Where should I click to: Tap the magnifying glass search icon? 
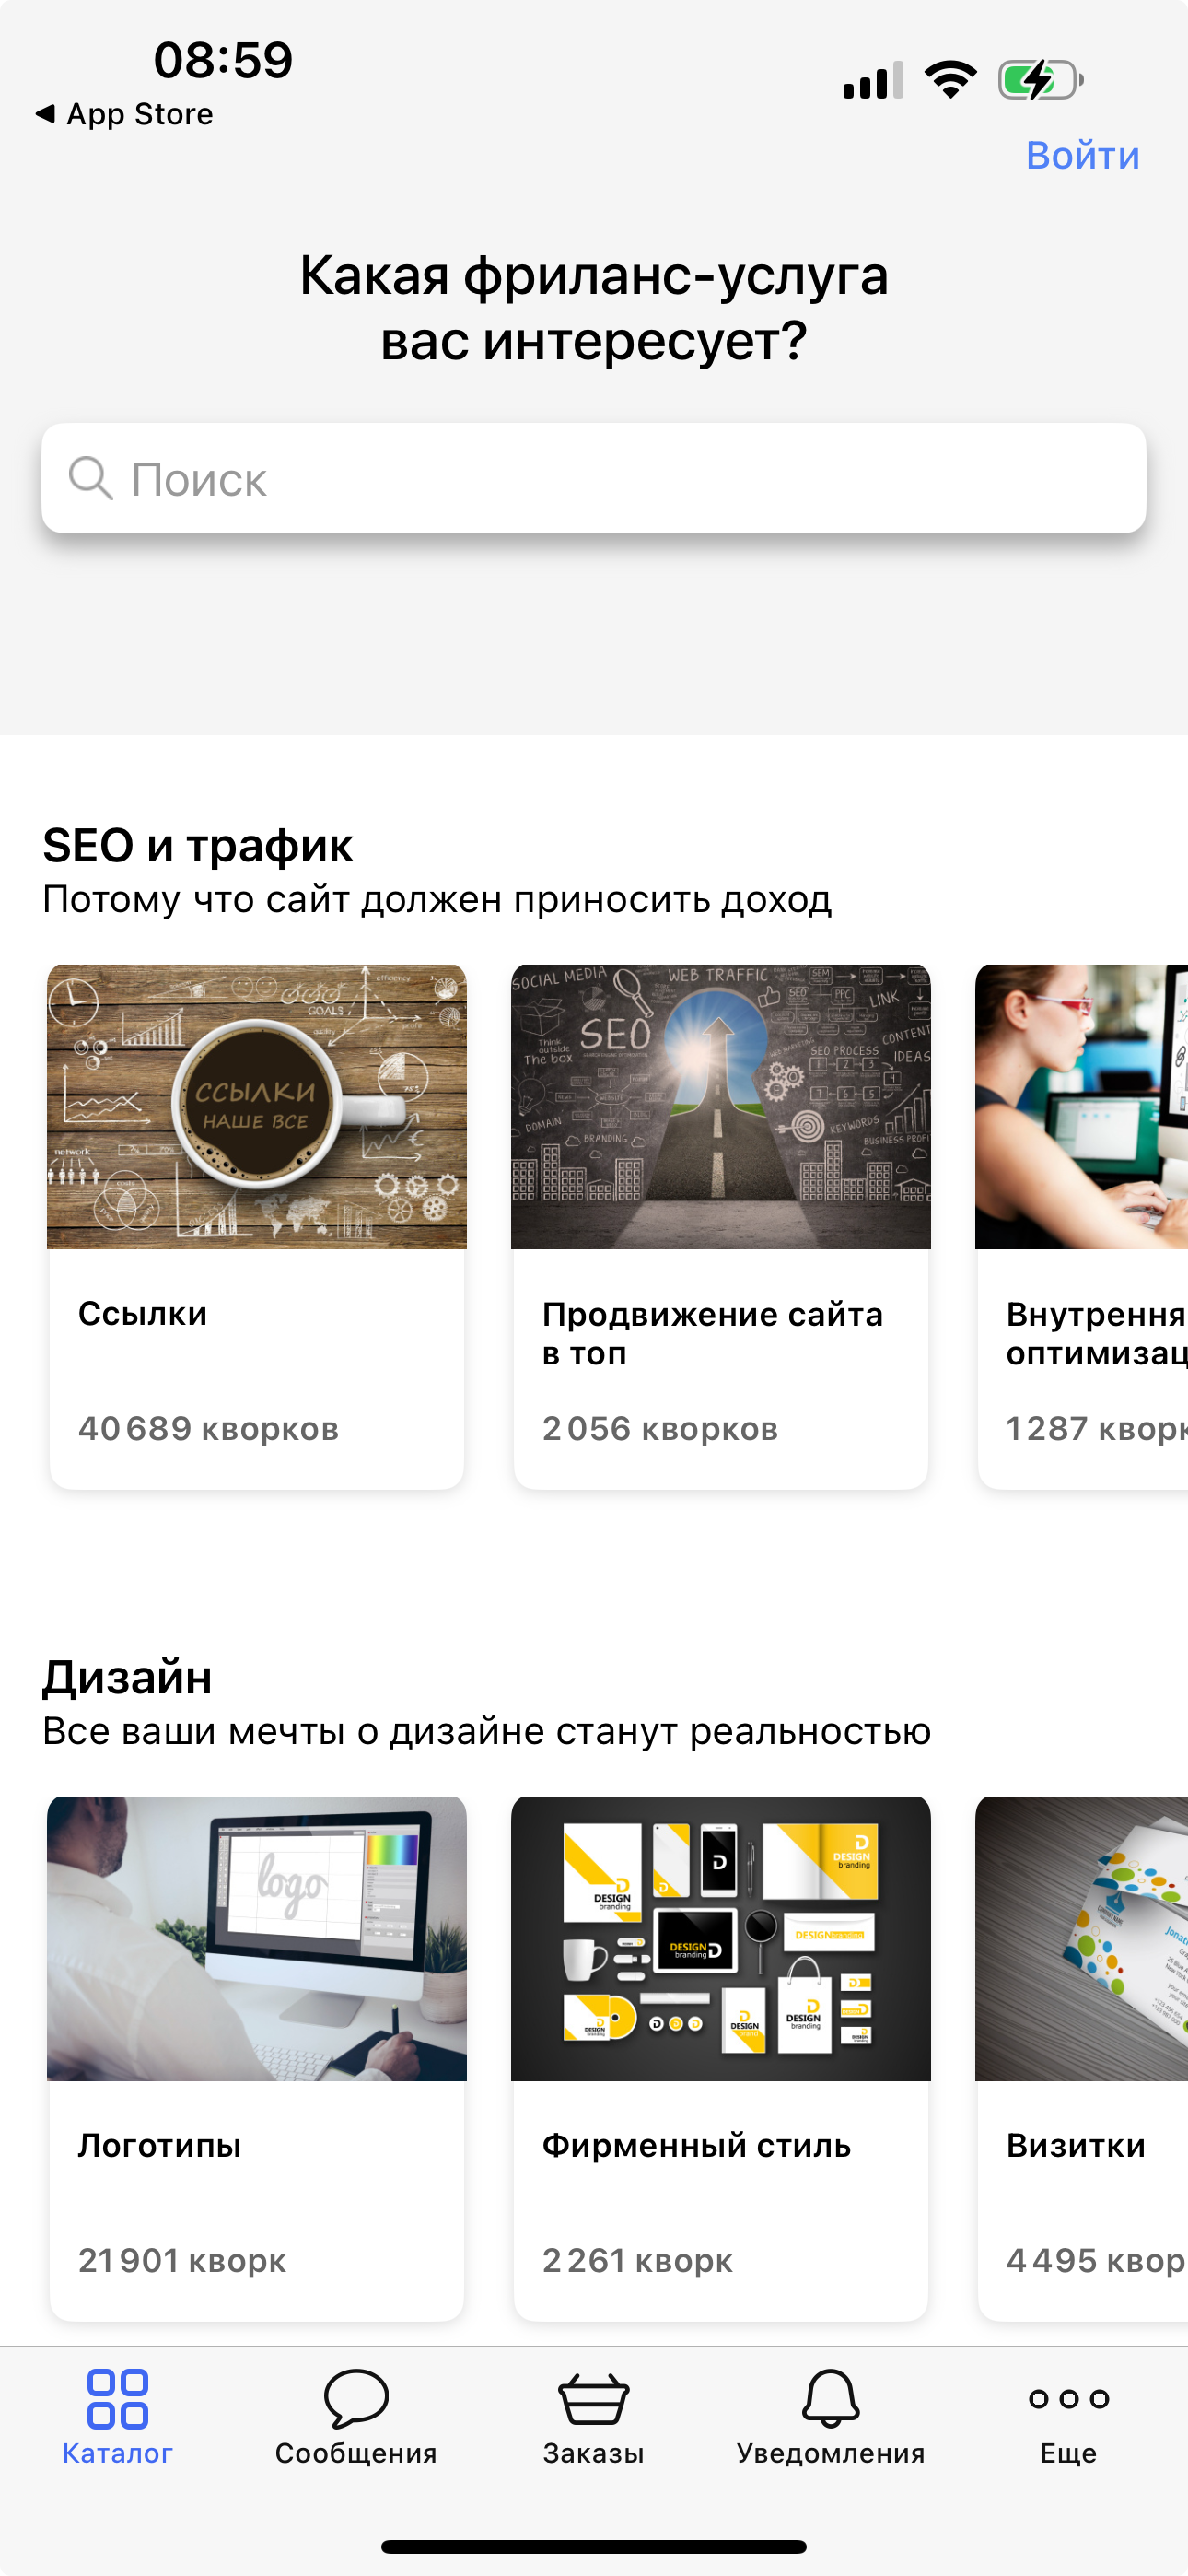(x=90, y=478)
